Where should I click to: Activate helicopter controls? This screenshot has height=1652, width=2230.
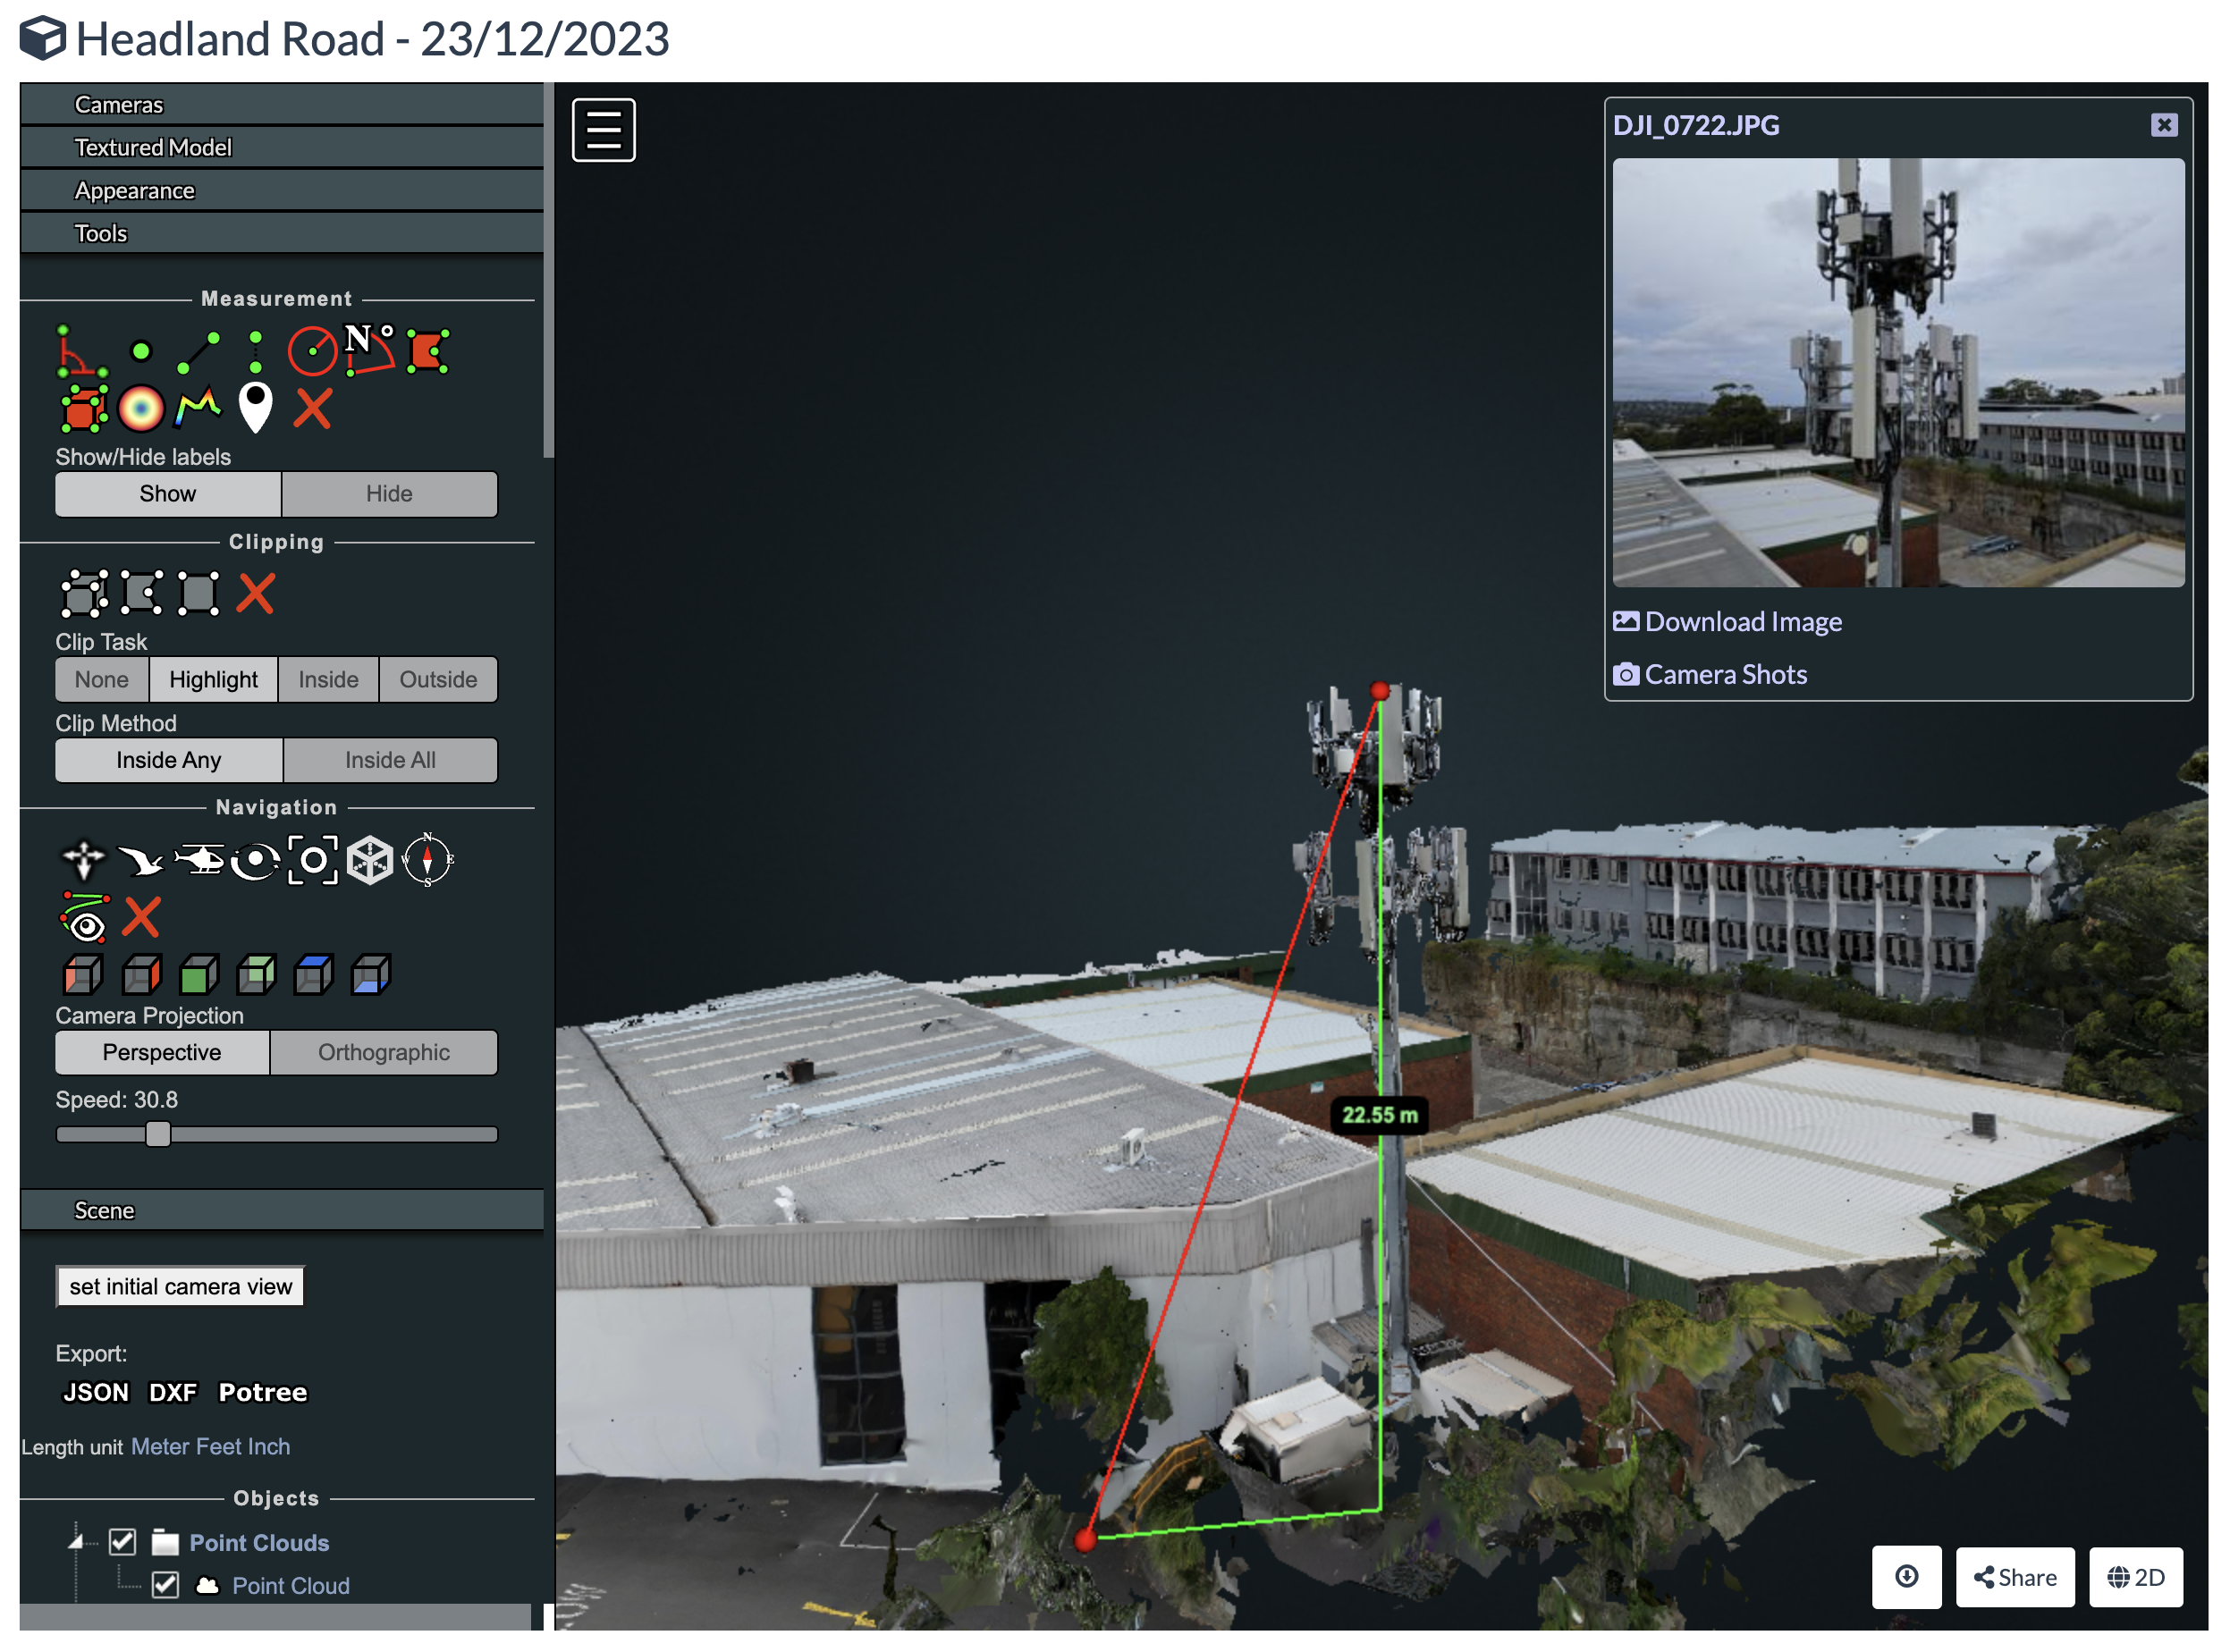(198, 861)
